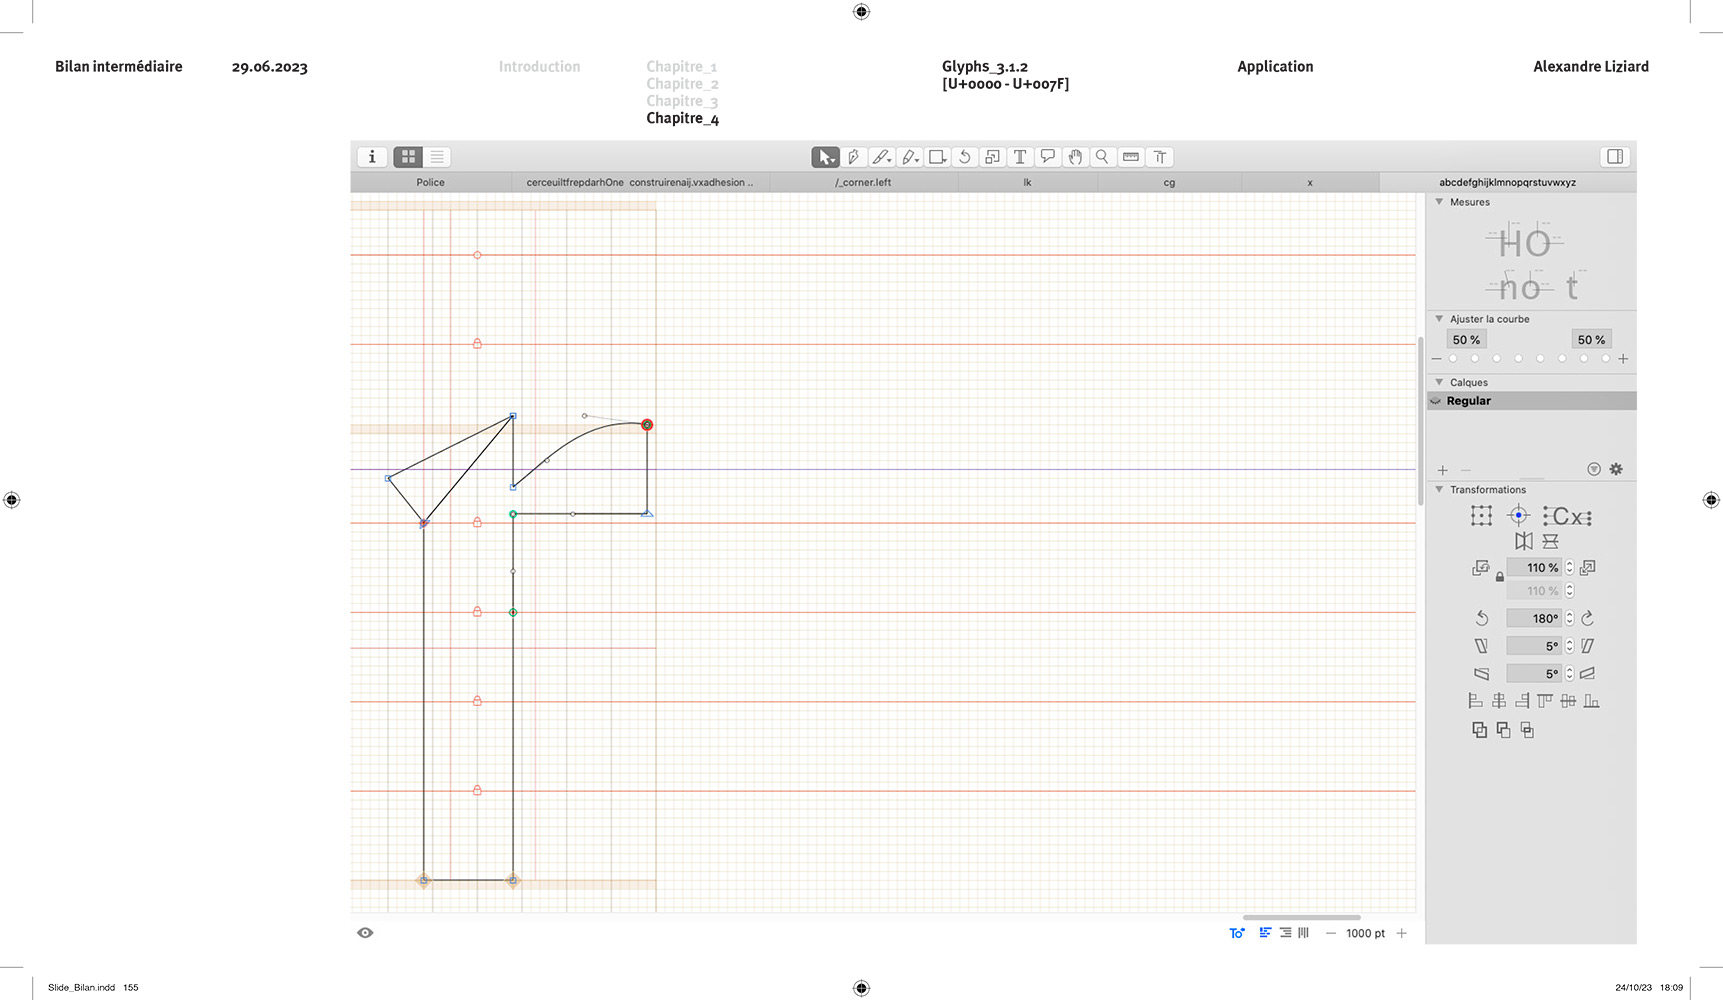This screenshot has height=1000, width=1723.
Task: Toggle the scale proportion lock
Action: click(x=1499, y=577)
